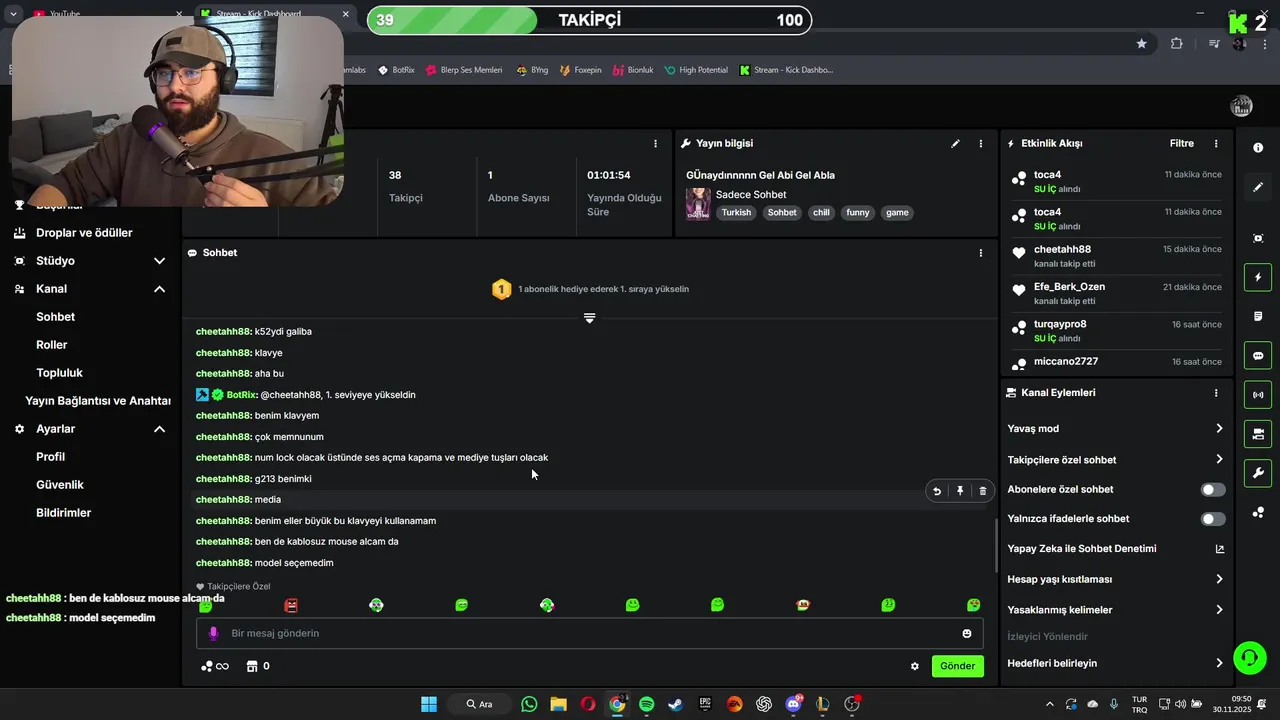Open BotRix bookmark
The image size is (1280, 720).
click(397, 70)
